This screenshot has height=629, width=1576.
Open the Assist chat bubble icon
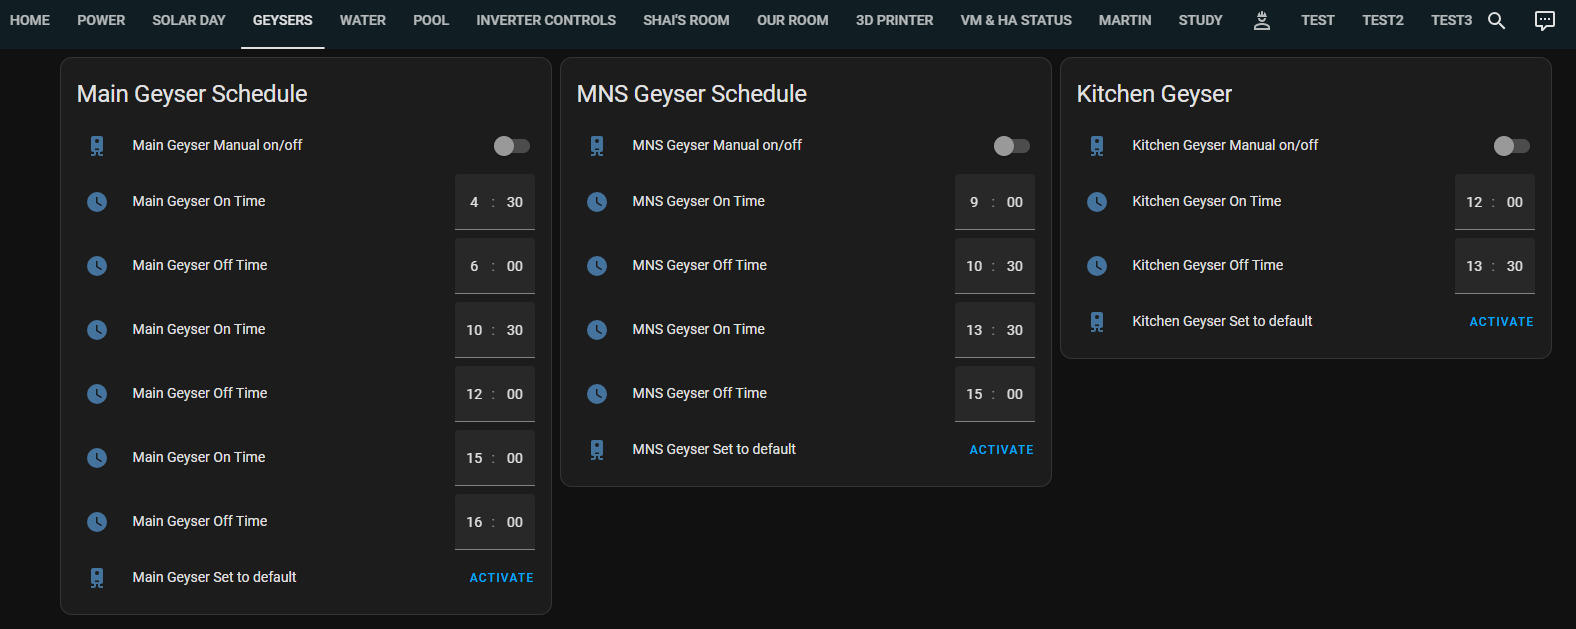point(1545,20)
